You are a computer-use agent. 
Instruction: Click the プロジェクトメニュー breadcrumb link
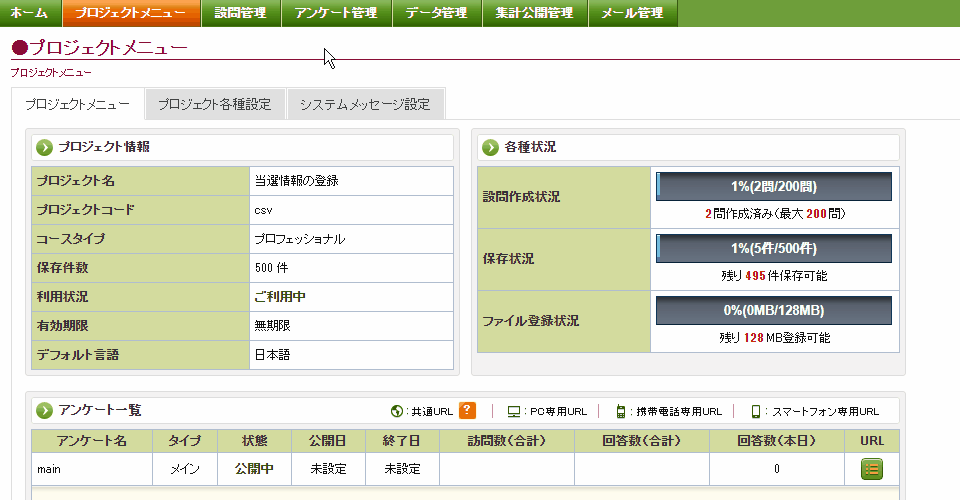(x=51, y=73)
